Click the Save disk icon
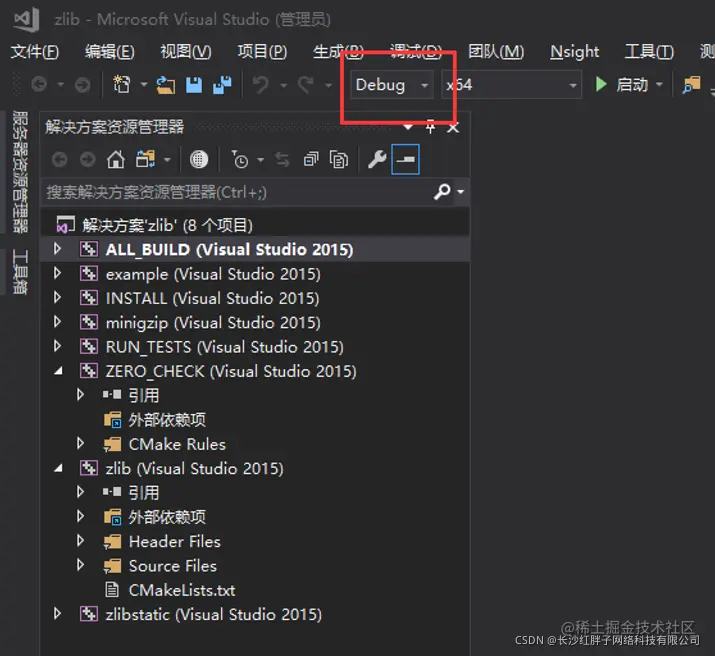The image size is (715, 656). coord(194,85)
